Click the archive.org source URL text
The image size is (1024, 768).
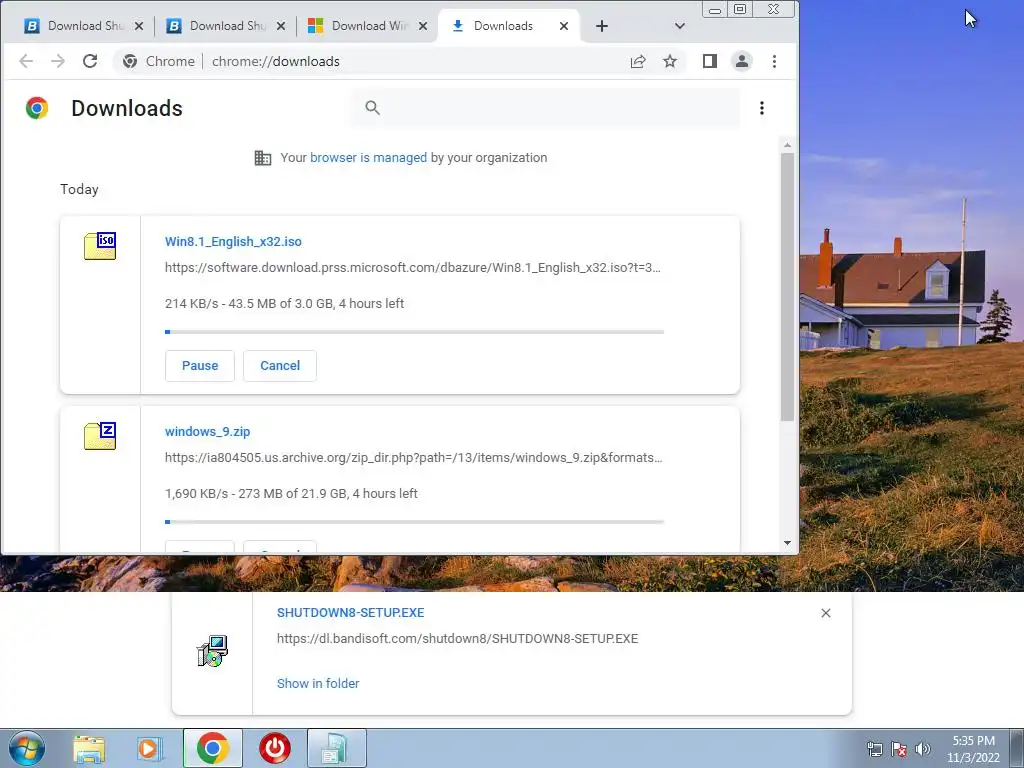413,458
